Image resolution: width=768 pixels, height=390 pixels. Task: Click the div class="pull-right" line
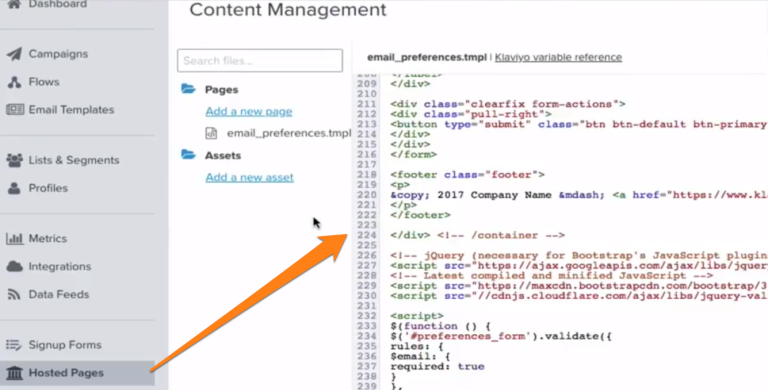471,114
